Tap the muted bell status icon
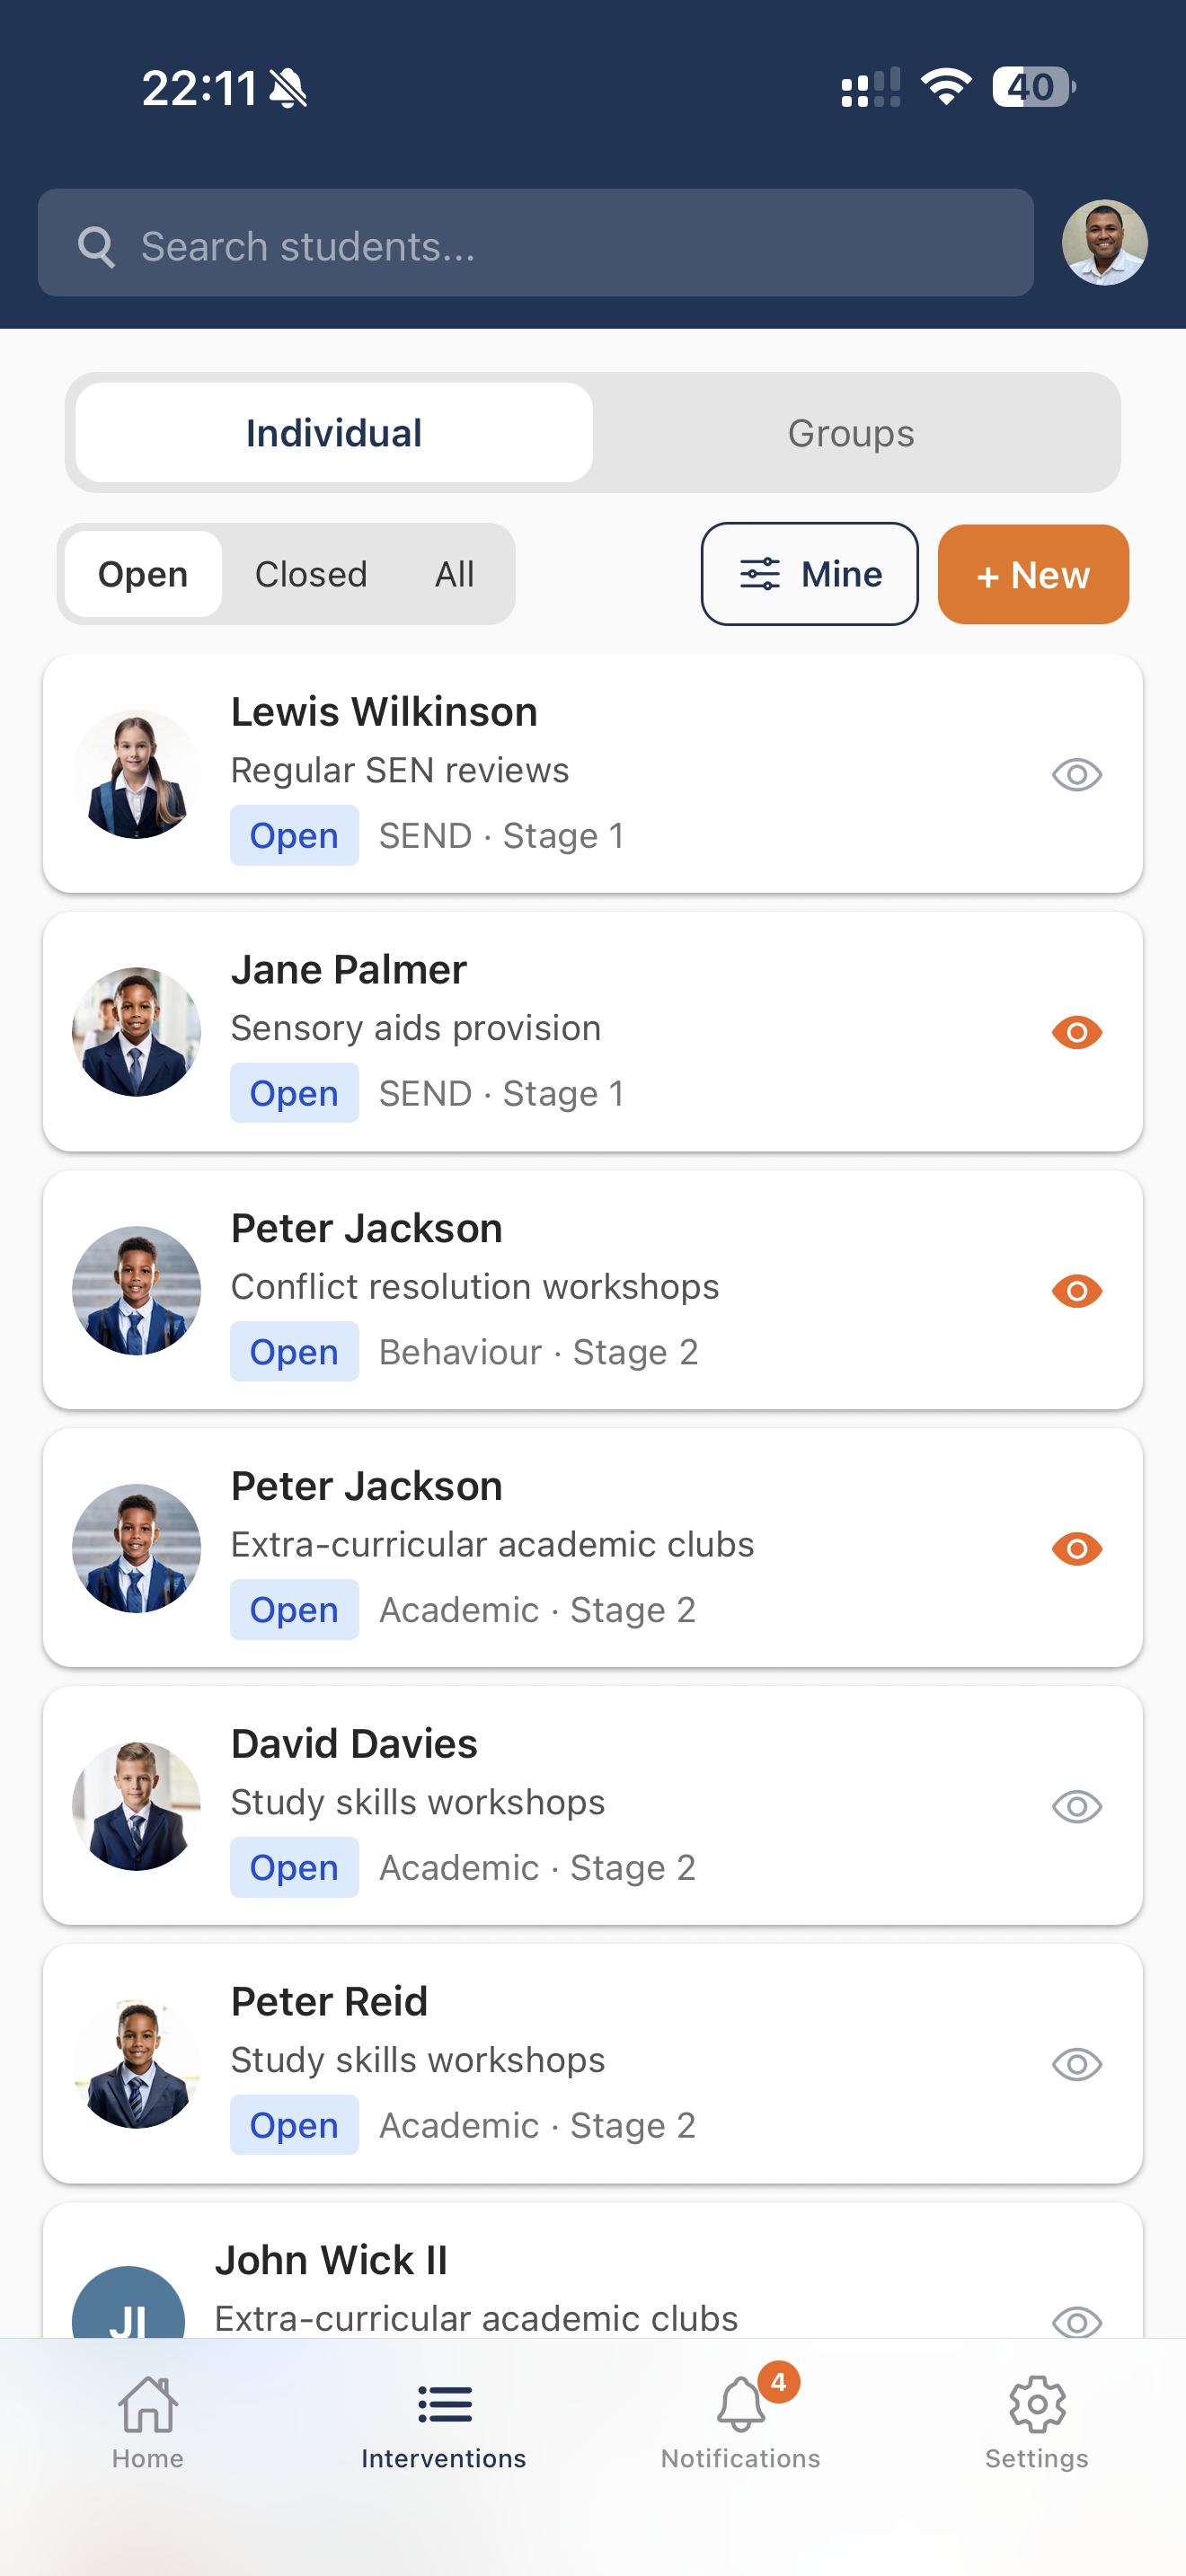Screen dimensions: 1186x2576 [x=289, y=88]
